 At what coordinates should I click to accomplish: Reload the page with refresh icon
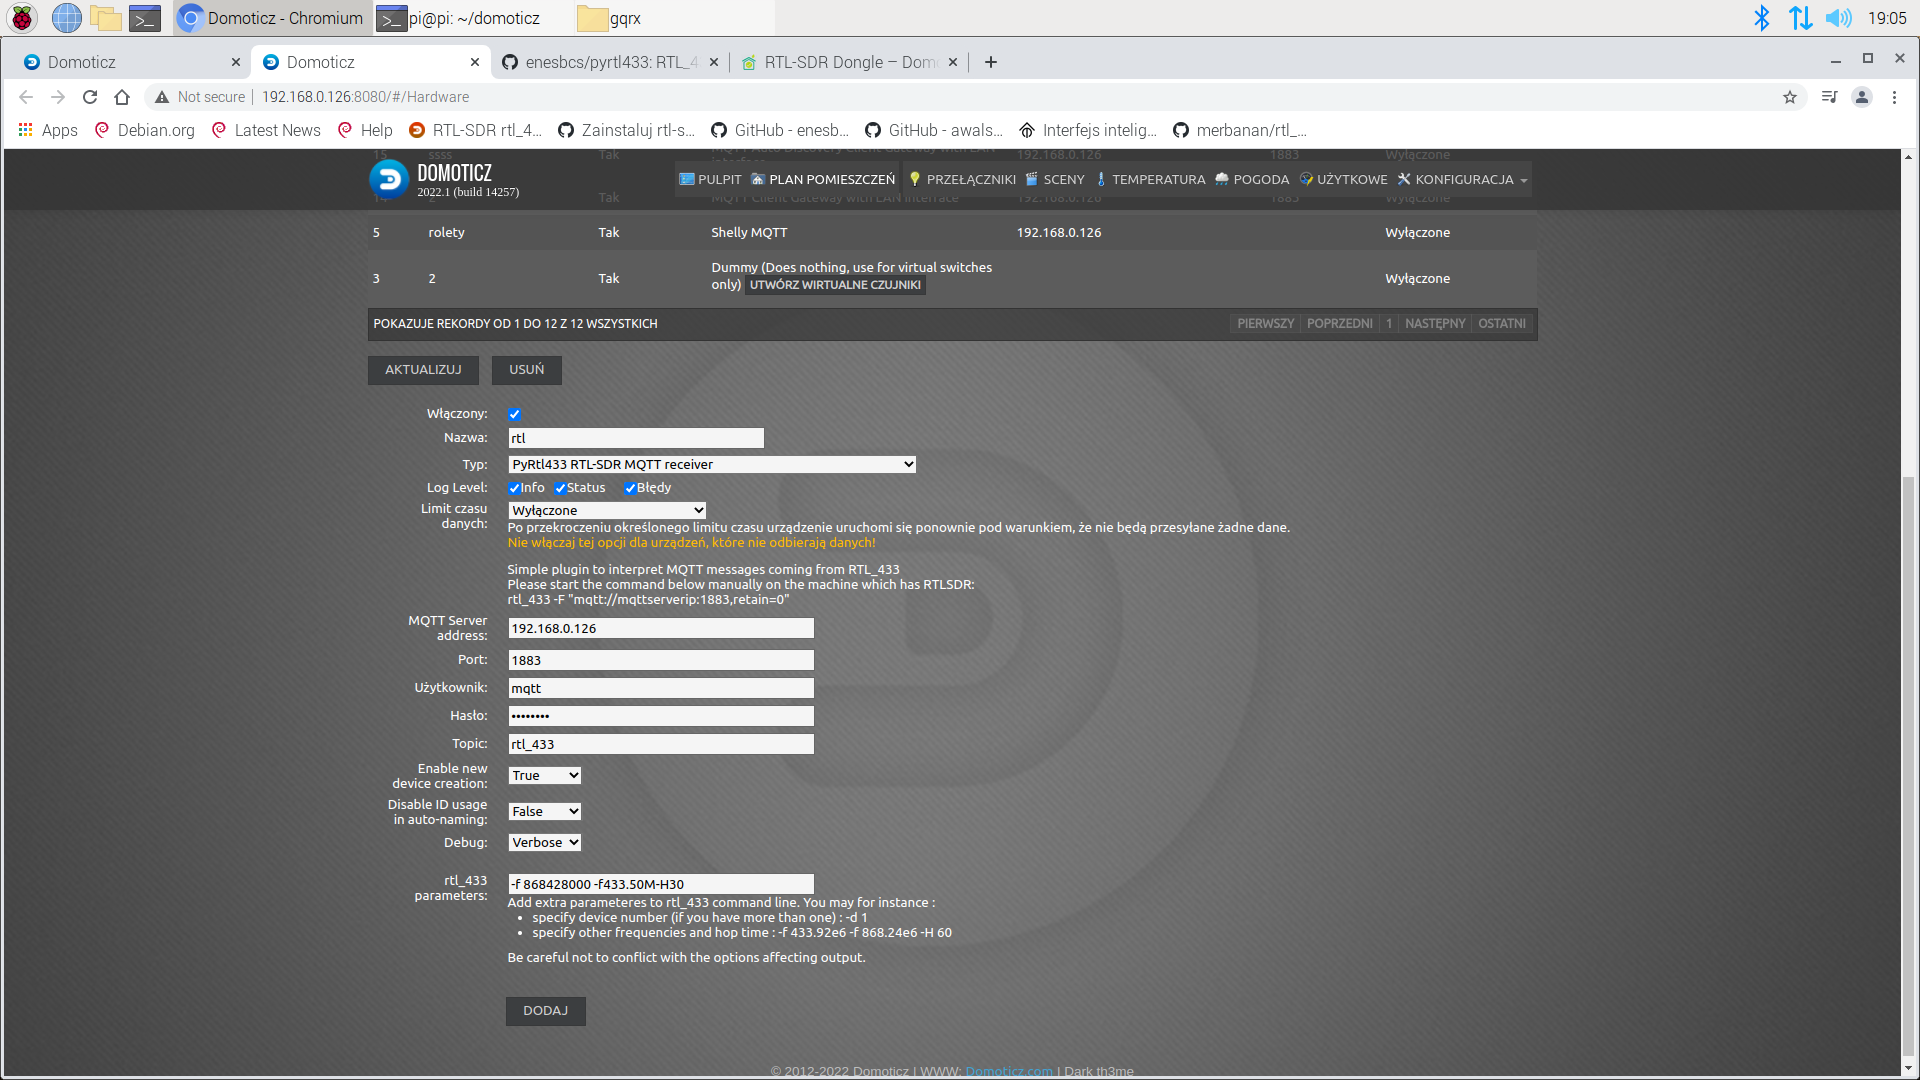90,97
